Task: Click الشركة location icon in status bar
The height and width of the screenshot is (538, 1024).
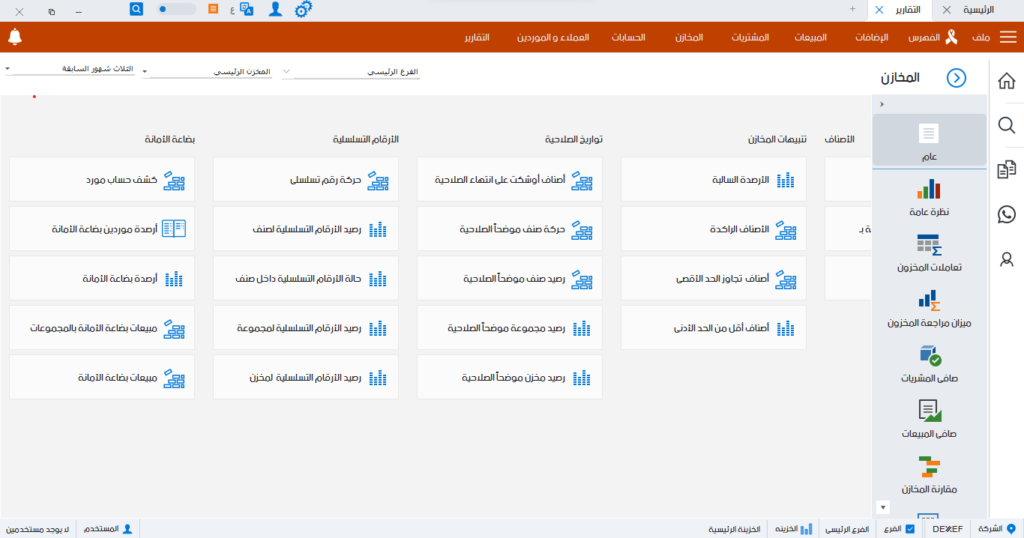Action: pos(1012,529)
